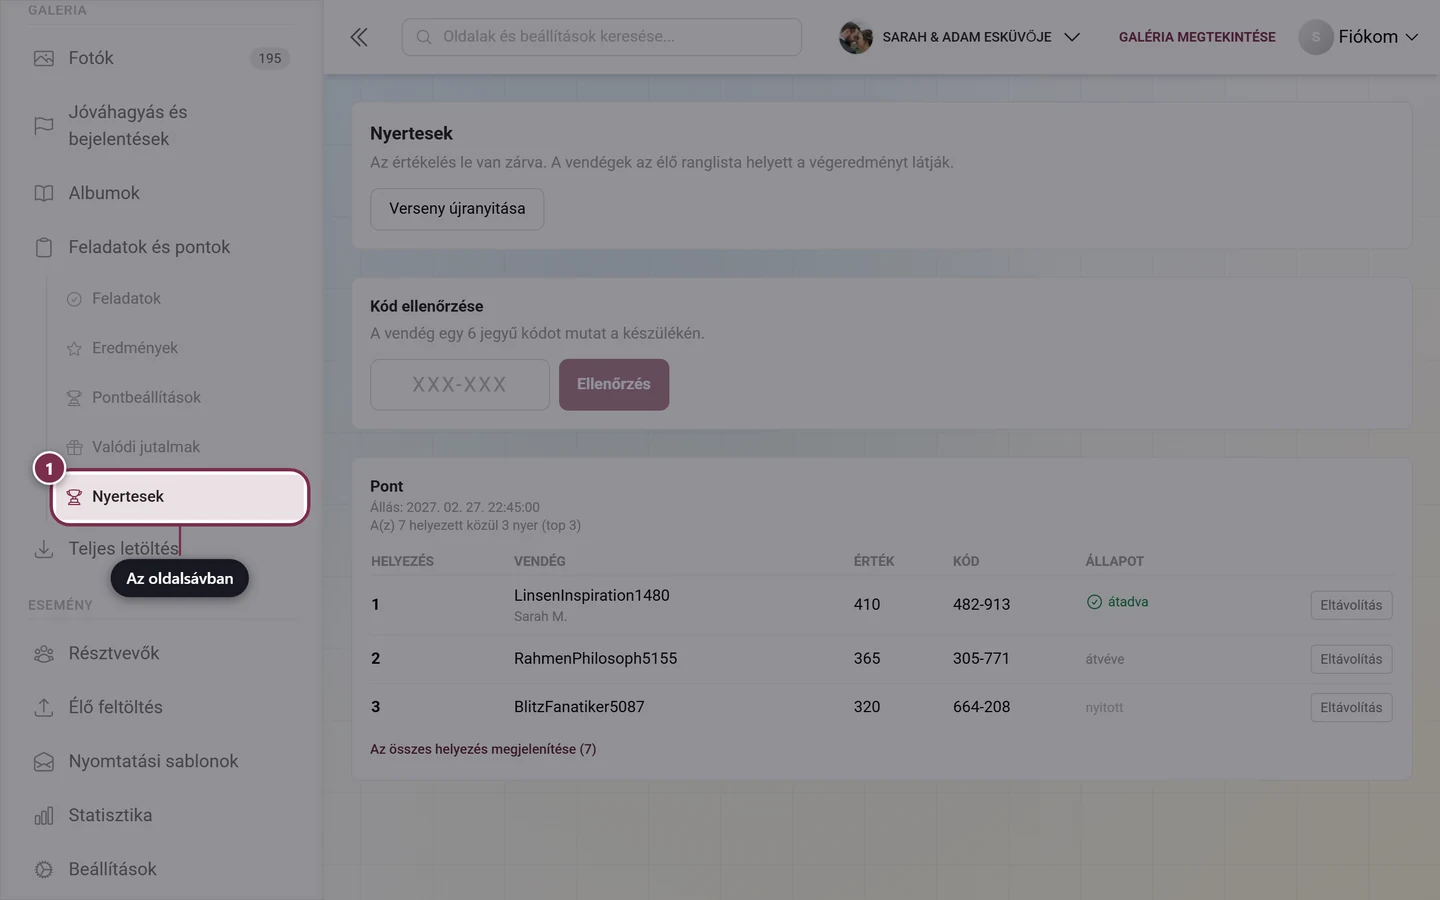Select the Pontbeállítások submenu item

tap(180, 398)
